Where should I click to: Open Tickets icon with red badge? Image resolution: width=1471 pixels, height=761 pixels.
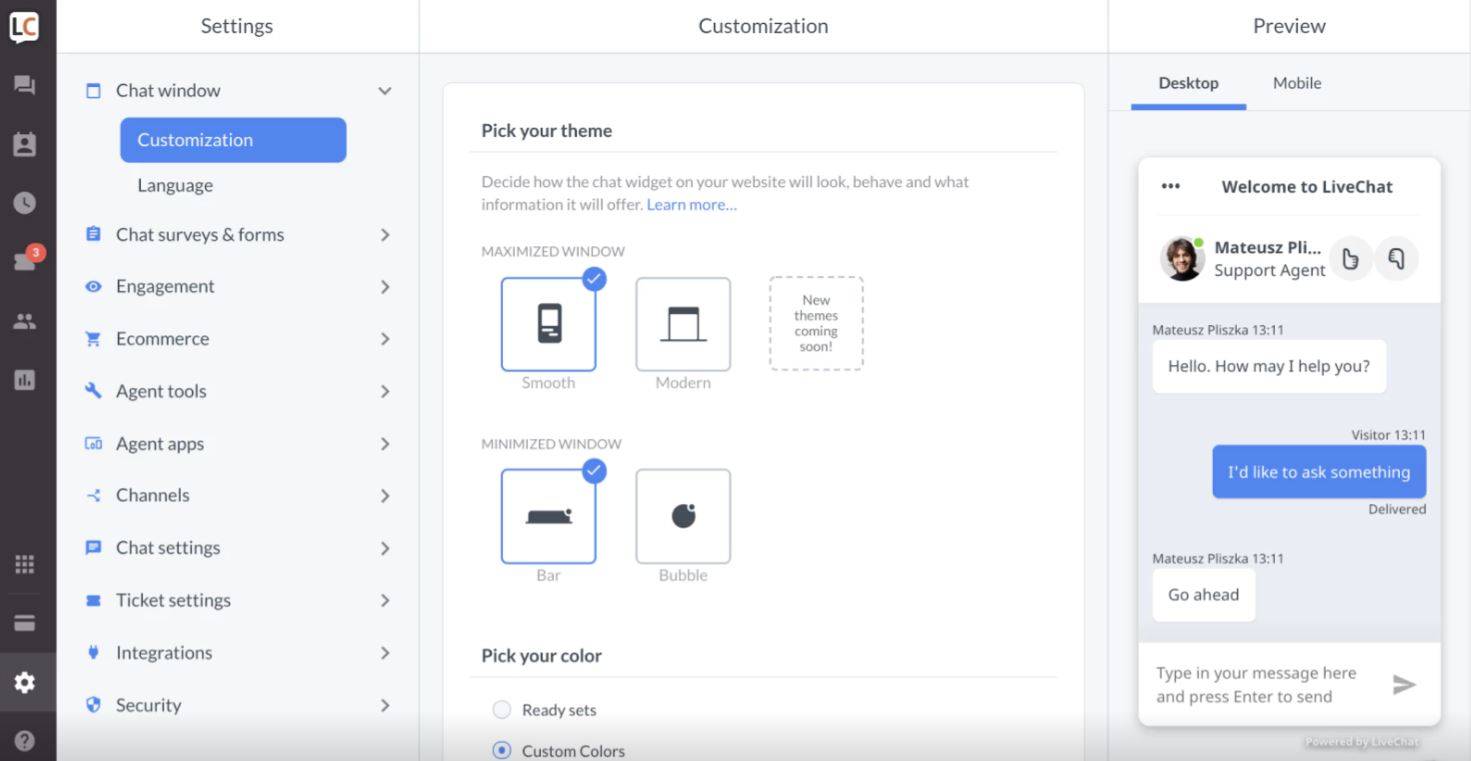point(26,260)
